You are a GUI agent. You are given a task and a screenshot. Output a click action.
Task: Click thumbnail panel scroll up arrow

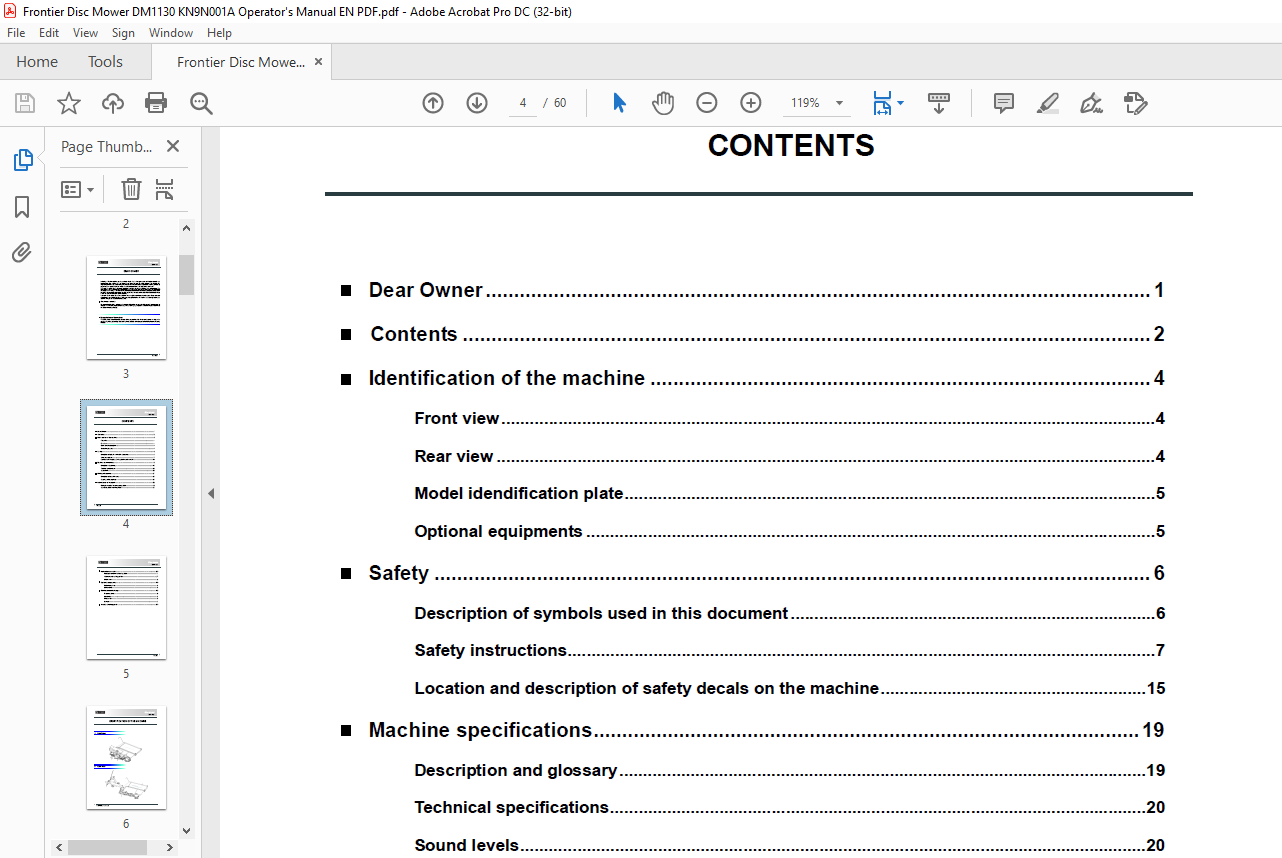186,227
